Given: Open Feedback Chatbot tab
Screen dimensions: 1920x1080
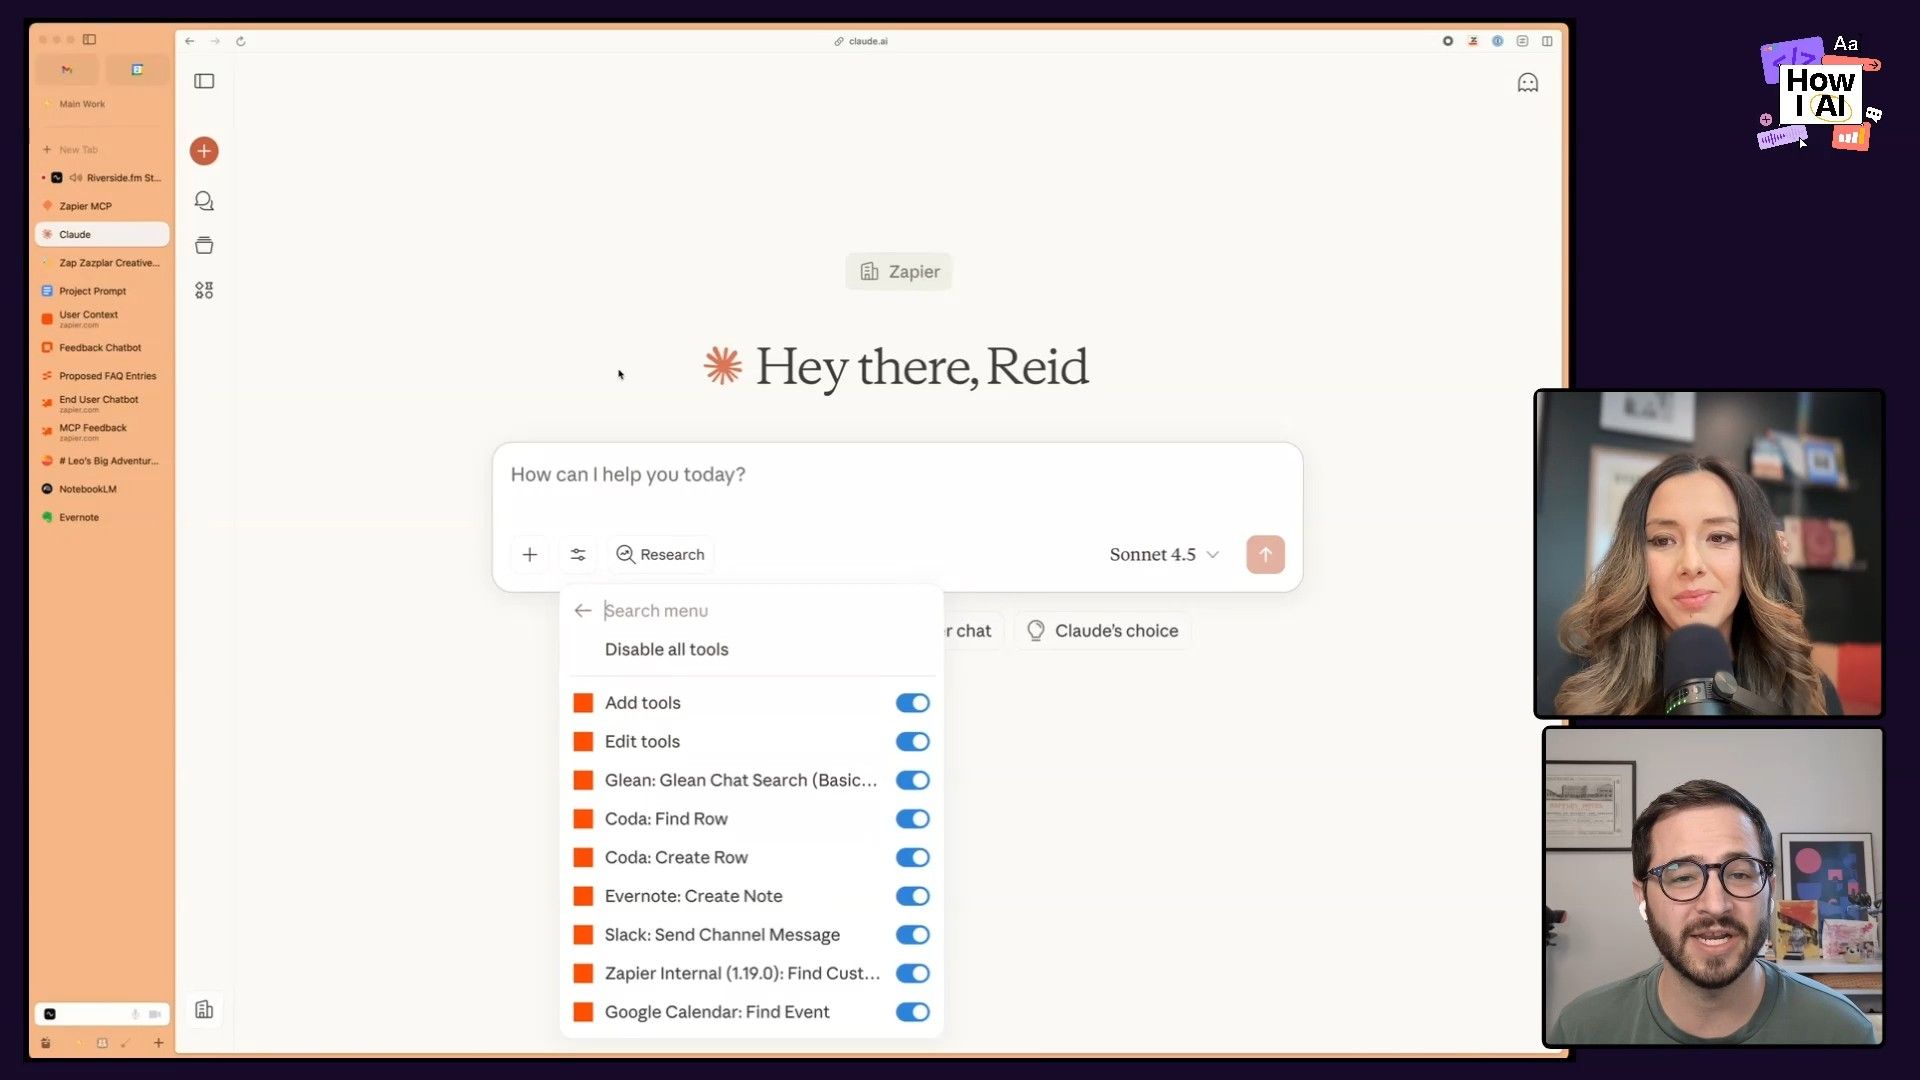Looking at the screenshot, I should click(x=102, y=348).
